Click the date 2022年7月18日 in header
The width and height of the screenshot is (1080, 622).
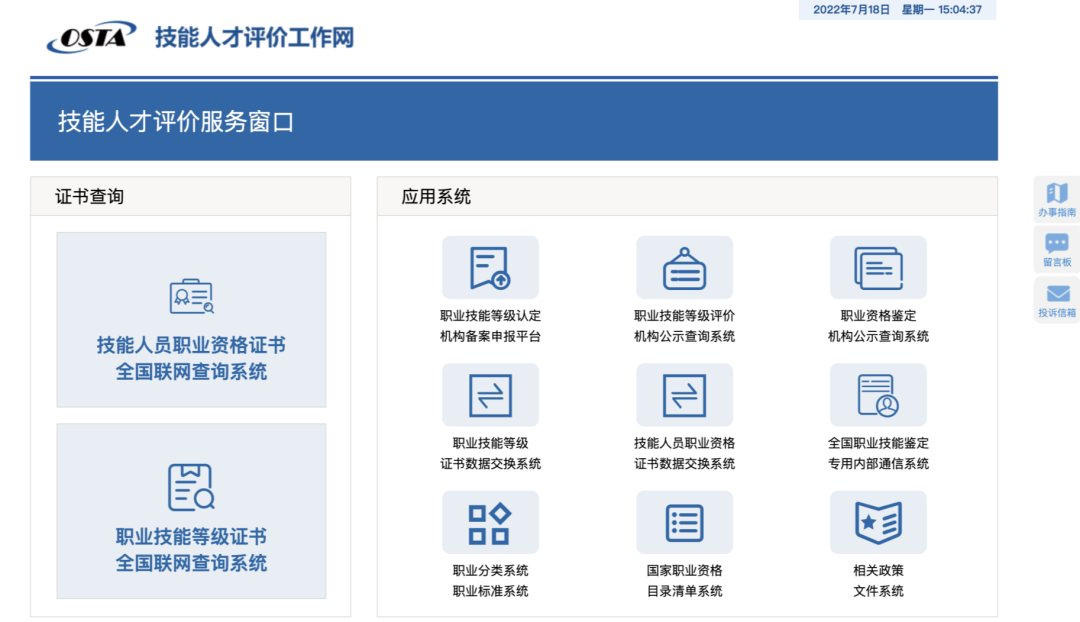click(x=851, y=10)
